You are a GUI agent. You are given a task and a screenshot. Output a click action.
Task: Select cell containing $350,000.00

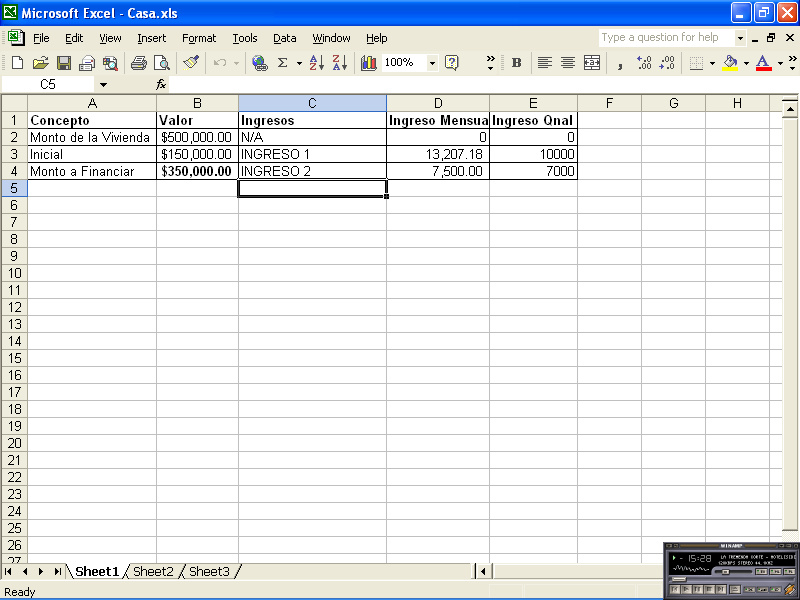pyautogui.click(x=197, y=171)
